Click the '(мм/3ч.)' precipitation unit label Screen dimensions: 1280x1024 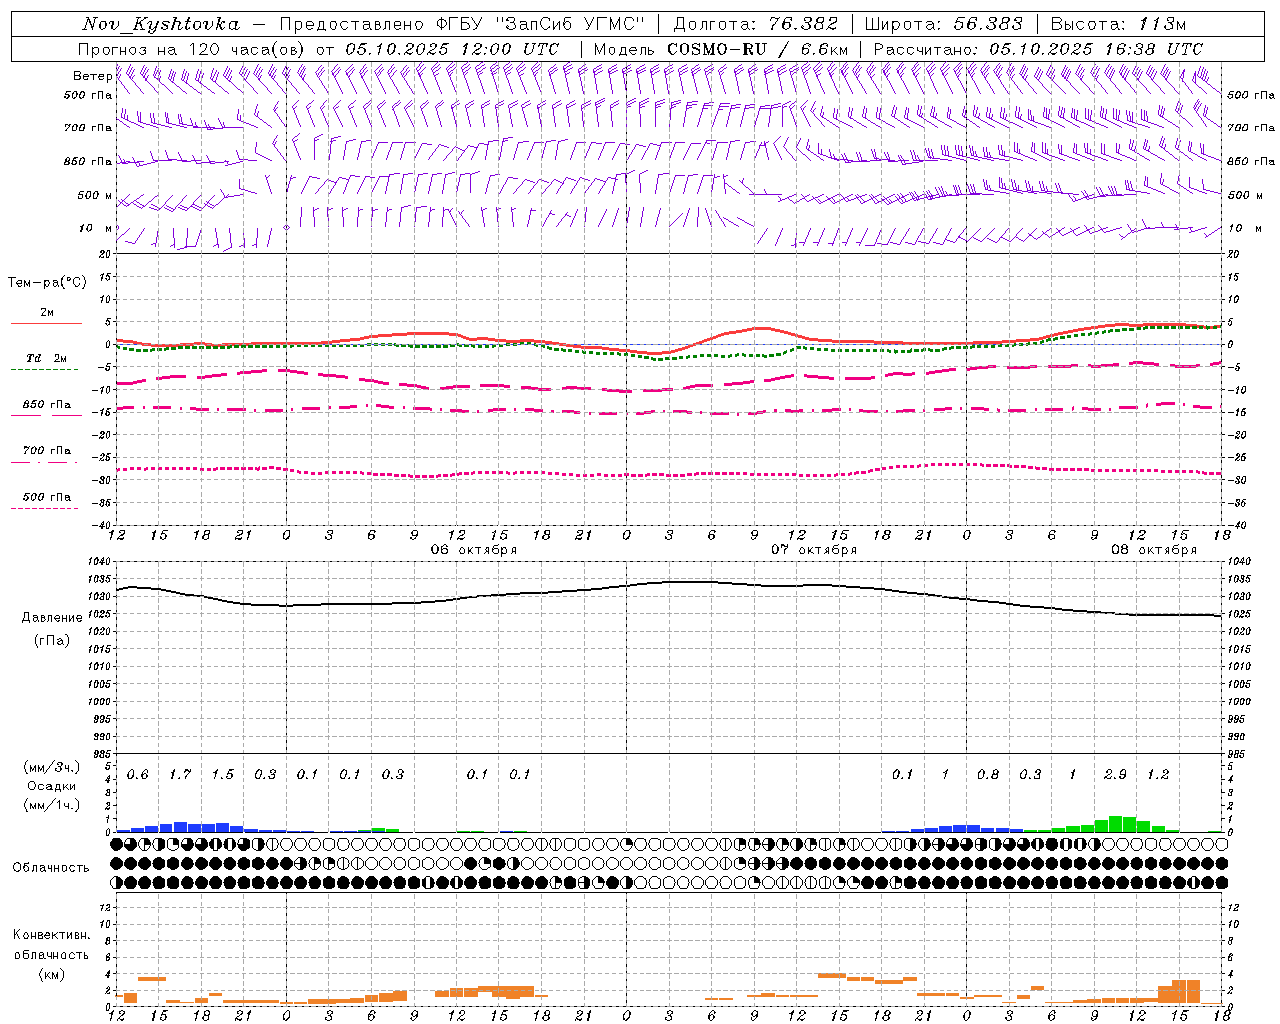52,767
